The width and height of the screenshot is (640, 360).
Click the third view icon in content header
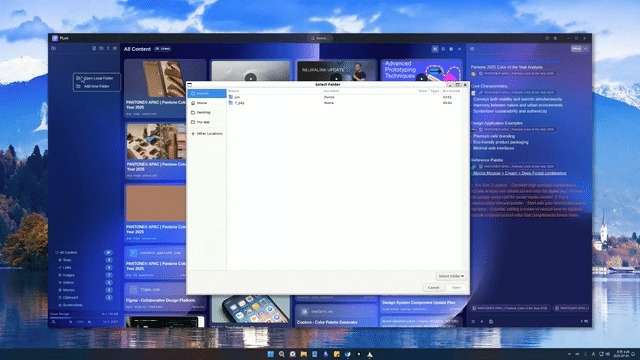[x=451, y=49]
